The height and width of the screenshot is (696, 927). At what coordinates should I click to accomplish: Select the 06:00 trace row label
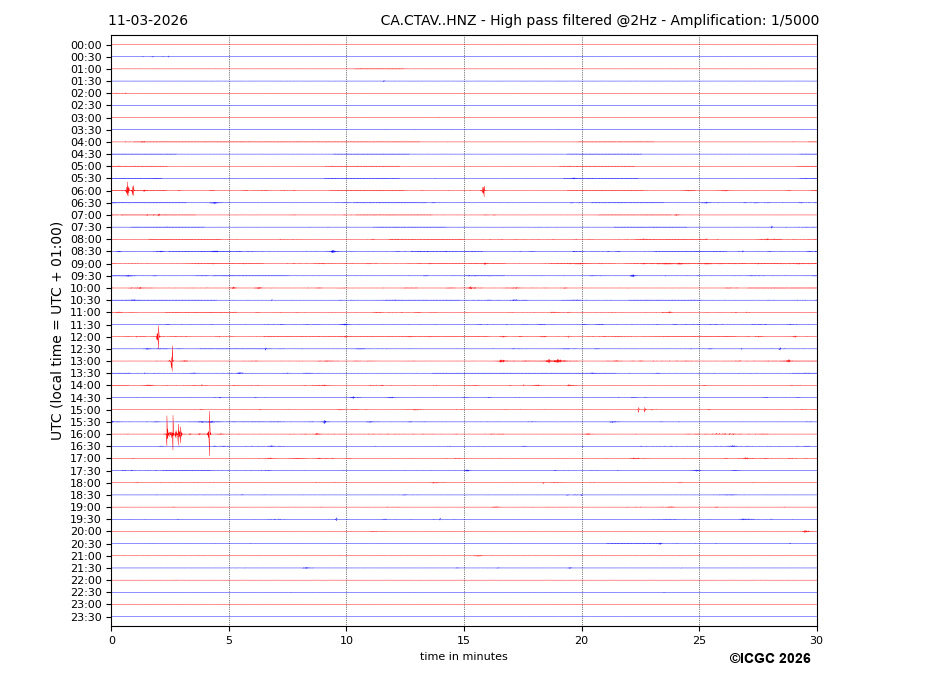[86, 191]
